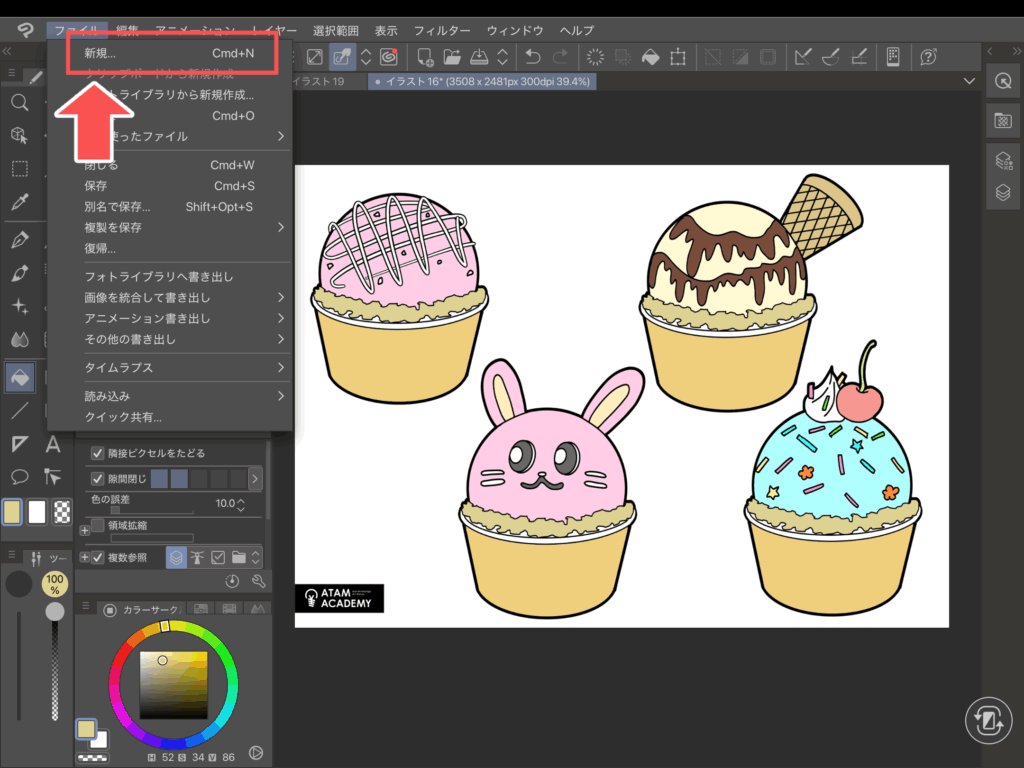Viewport: 1024px width, 768px height.
Task: Select the Fill bucket tool
Action: (19, 377)
